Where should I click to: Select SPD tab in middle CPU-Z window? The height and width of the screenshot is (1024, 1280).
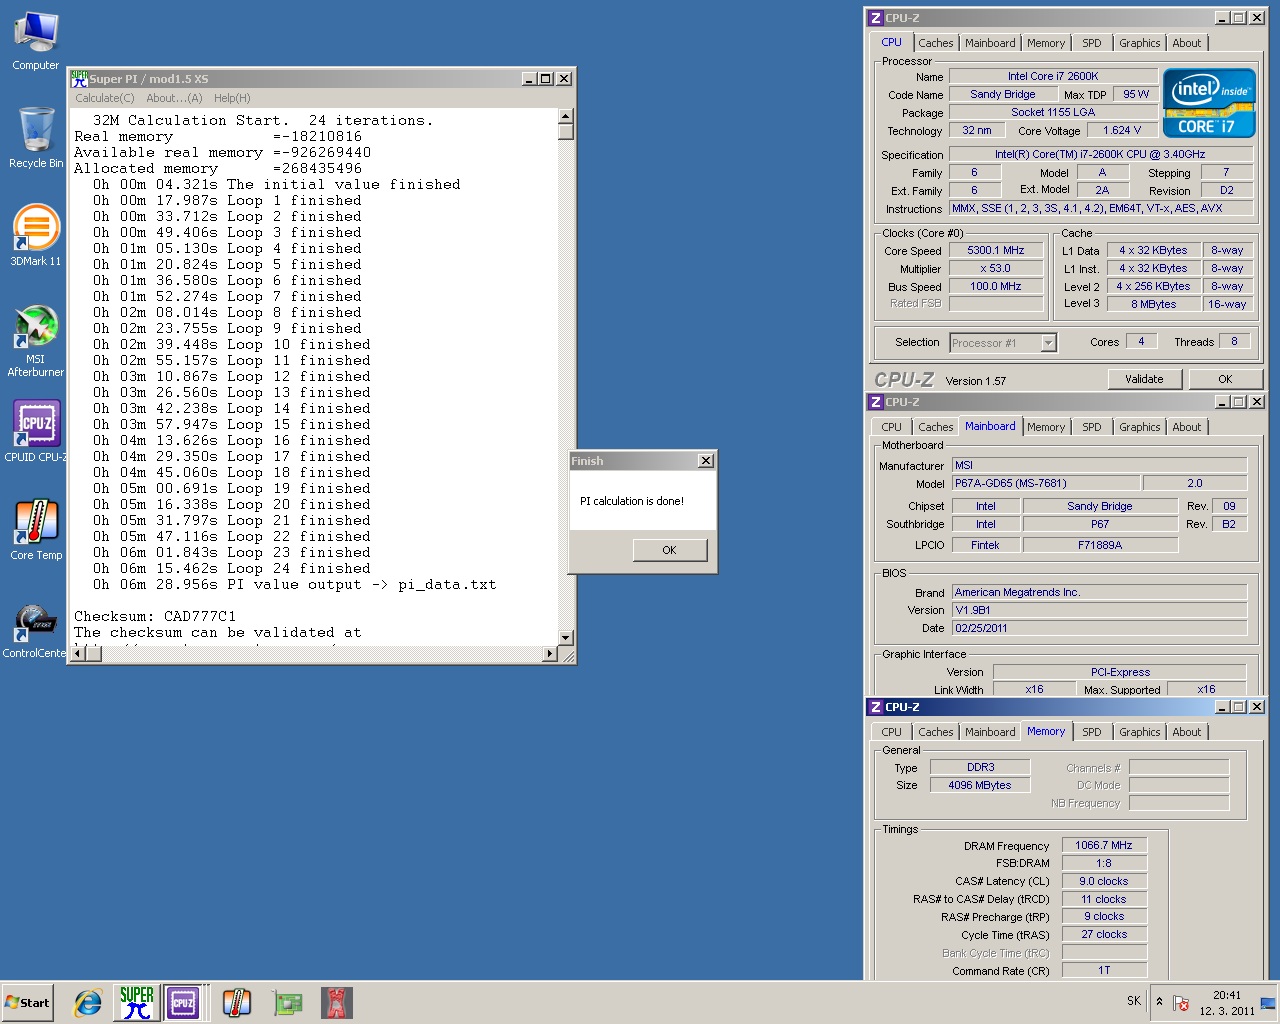point(1092,427)
